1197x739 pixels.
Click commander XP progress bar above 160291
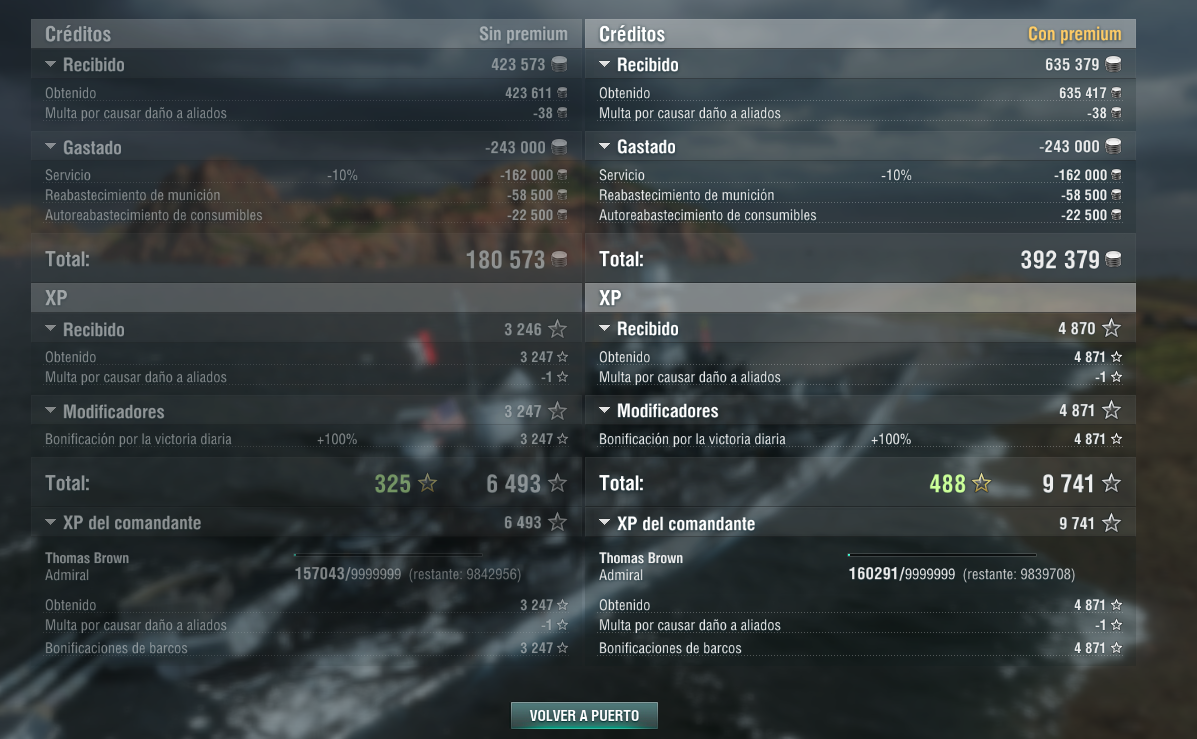click(941, 555)
